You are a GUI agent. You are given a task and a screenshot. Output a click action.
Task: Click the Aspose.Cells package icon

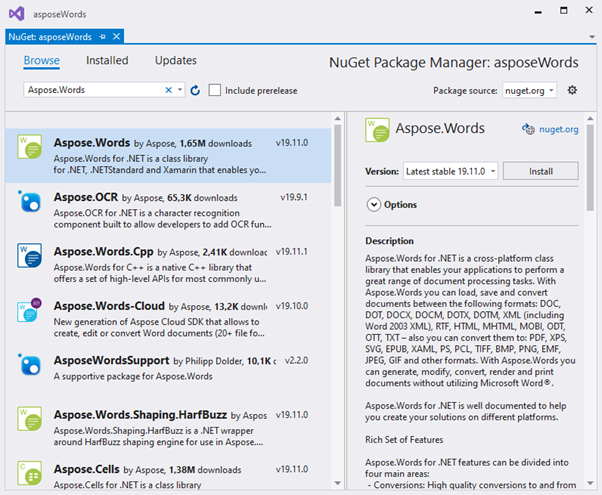pyautogui.click(x=30, y=473)
